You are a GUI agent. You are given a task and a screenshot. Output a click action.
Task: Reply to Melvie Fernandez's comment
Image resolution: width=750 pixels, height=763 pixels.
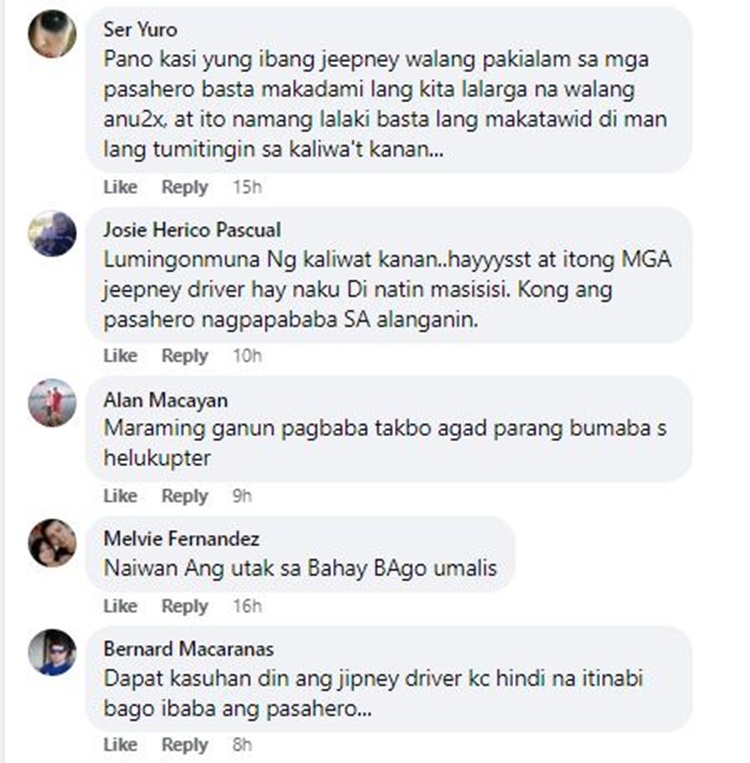pos(184,606)
